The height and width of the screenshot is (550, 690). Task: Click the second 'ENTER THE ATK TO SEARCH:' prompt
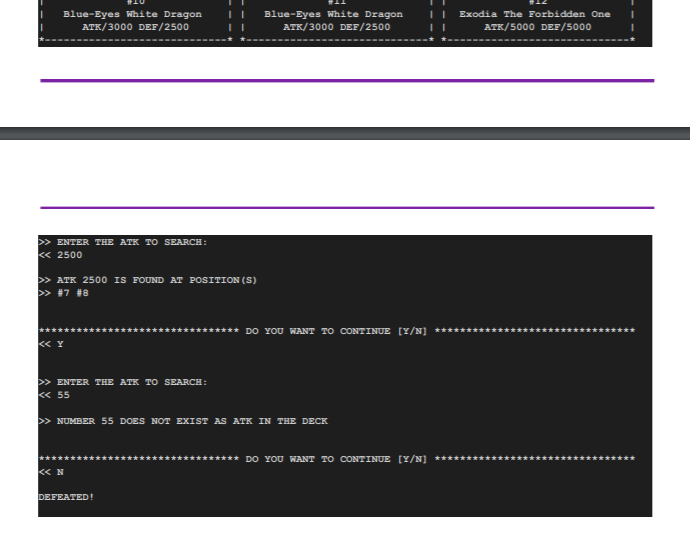[123, 382]
